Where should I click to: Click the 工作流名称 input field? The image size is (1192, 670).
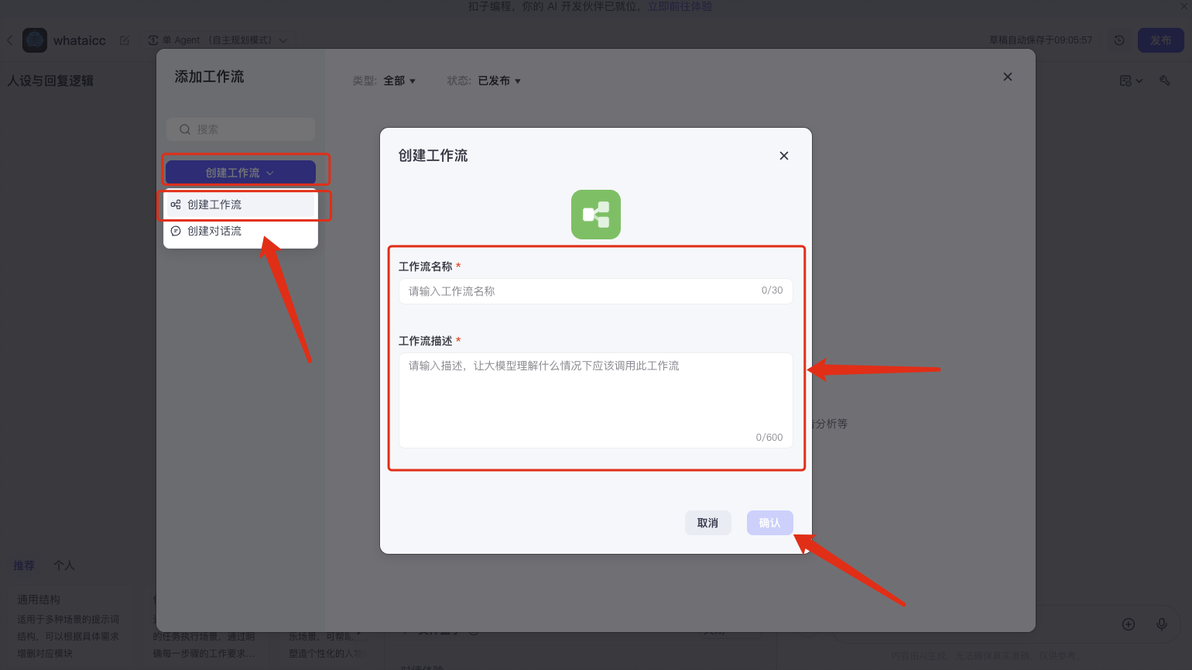click(x=595, y=291)
